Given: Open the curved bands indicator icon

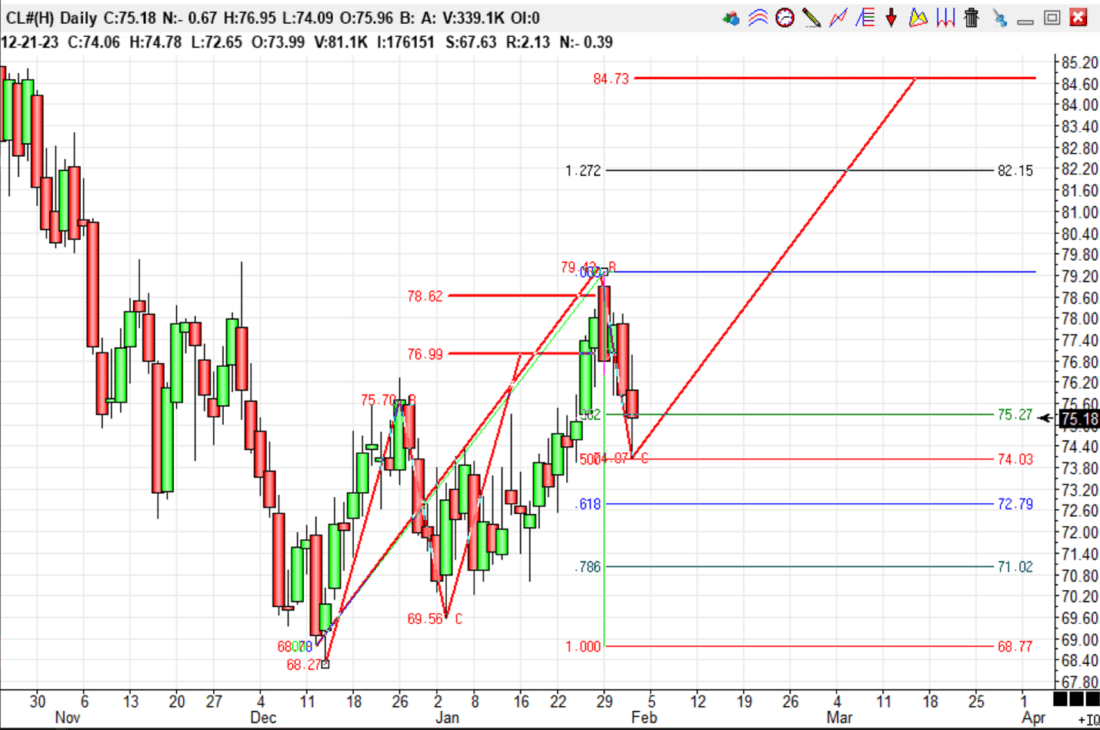Looking at the screenshot, I should pos(759,18).
